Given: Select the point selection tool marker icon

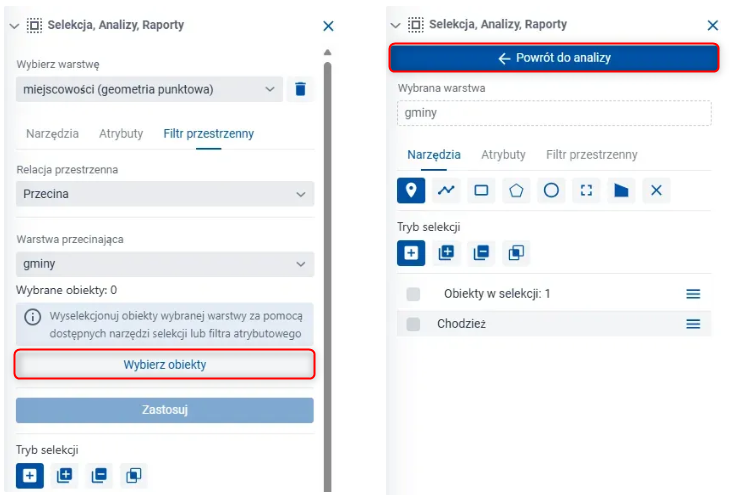Looking at the screenshot, I should click(x=411, y=190).
